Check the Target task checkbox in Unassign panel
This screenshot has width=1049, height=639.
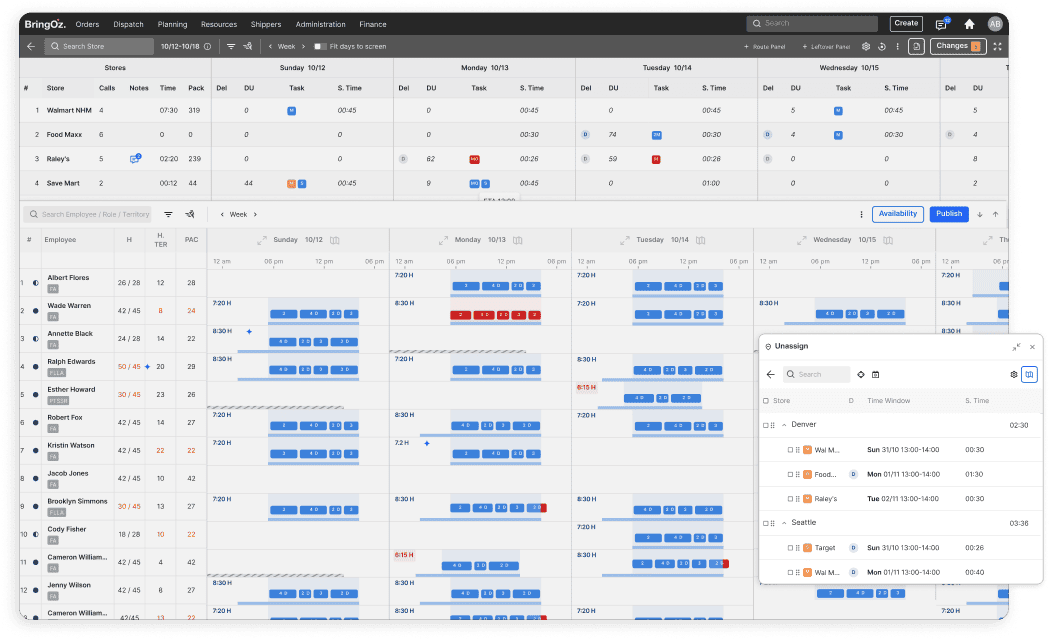click(x=790, y=548)
